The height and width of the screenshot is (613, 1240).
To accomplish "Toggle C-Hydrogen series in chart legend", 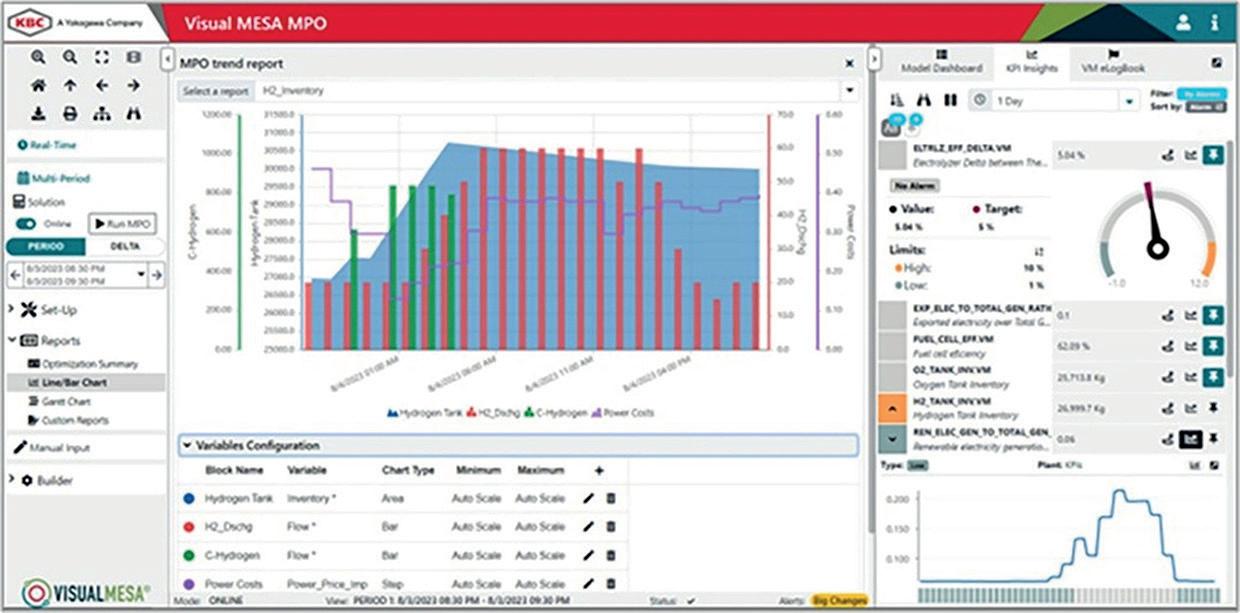I will (556, 412).
